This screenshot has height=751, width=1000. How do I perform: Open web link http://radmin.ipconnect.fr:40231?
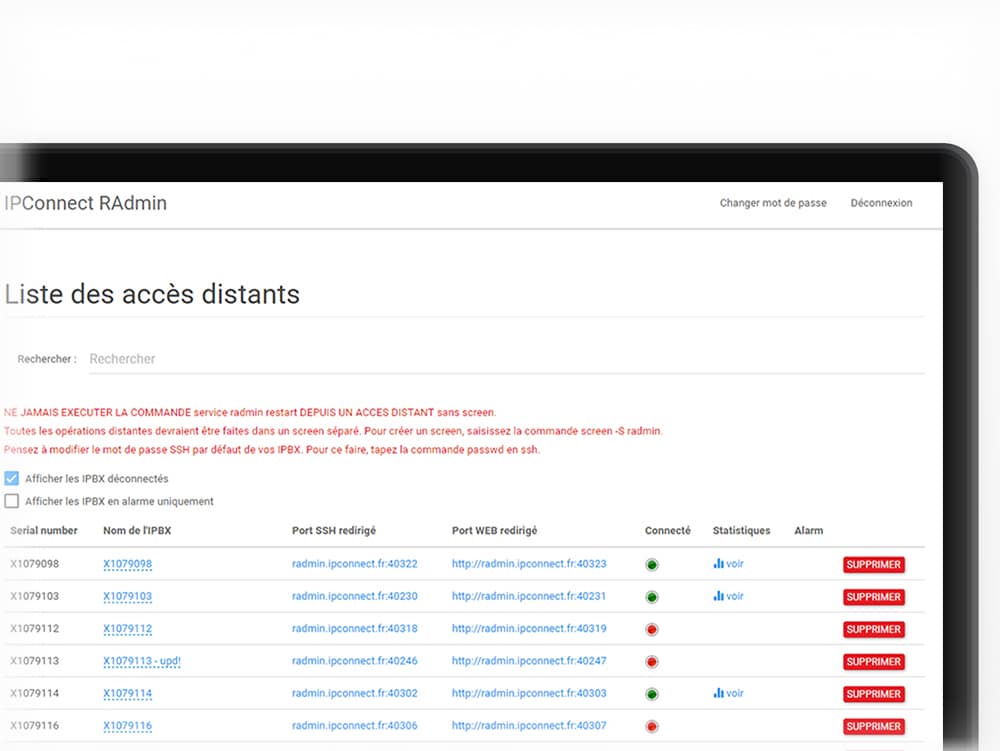click(529, 596)
